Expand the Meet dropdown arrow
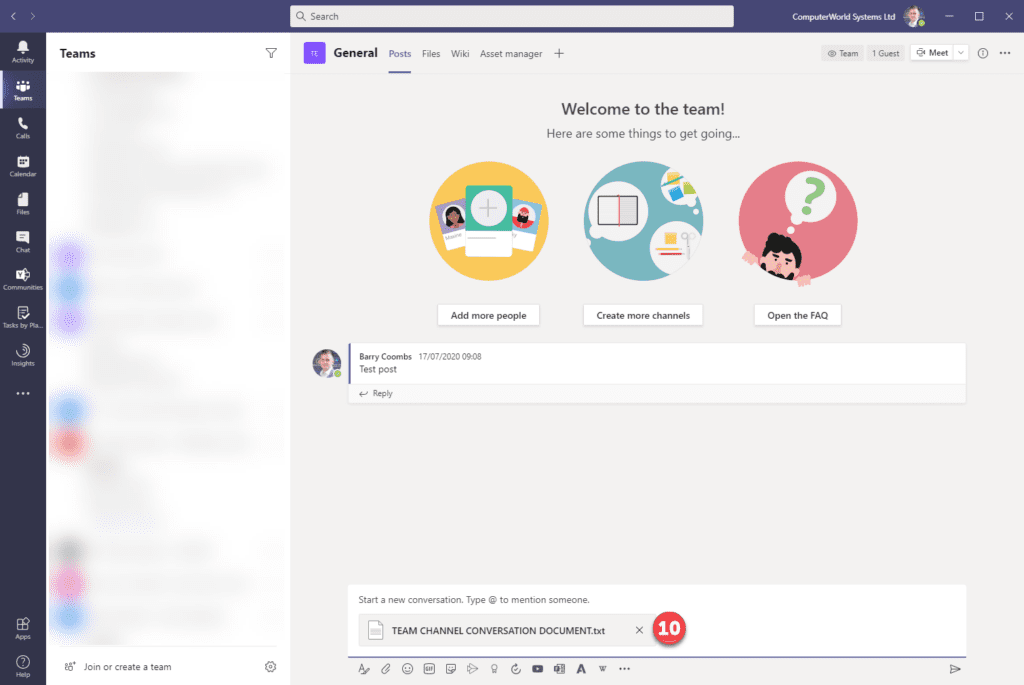 point(961,53)
